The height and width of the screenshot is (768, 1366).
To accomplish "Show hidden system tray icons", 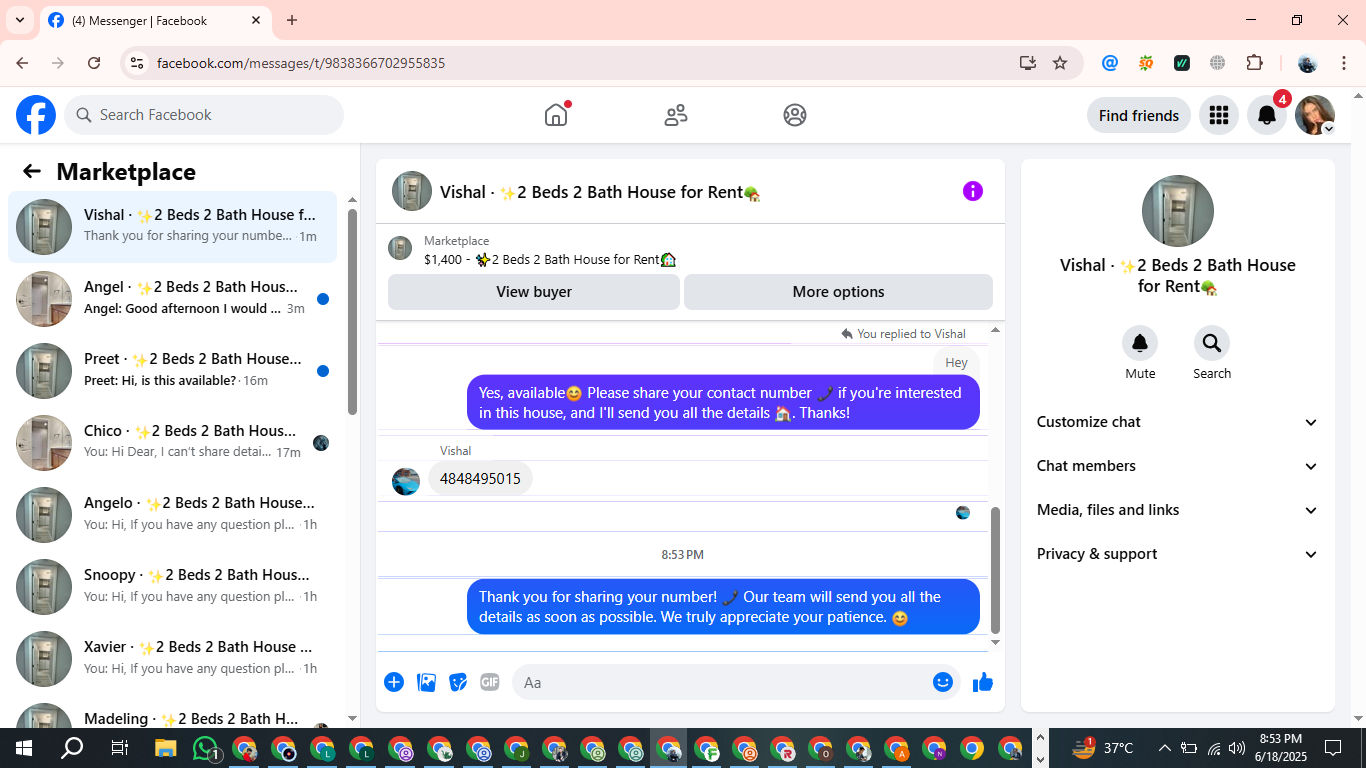I will click(1164, 748).
